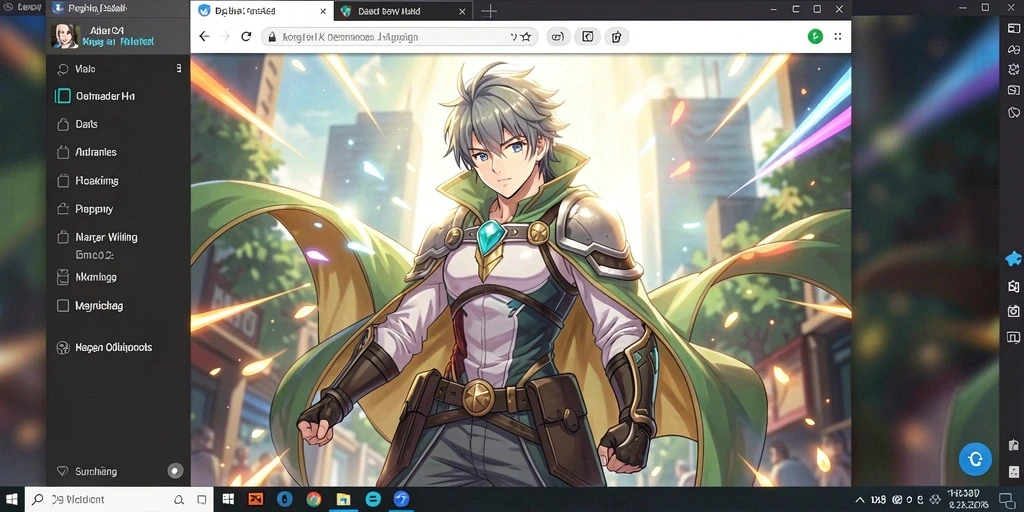Reload the current browser page
Screen dimensions: 1024x512
(246, 37)
